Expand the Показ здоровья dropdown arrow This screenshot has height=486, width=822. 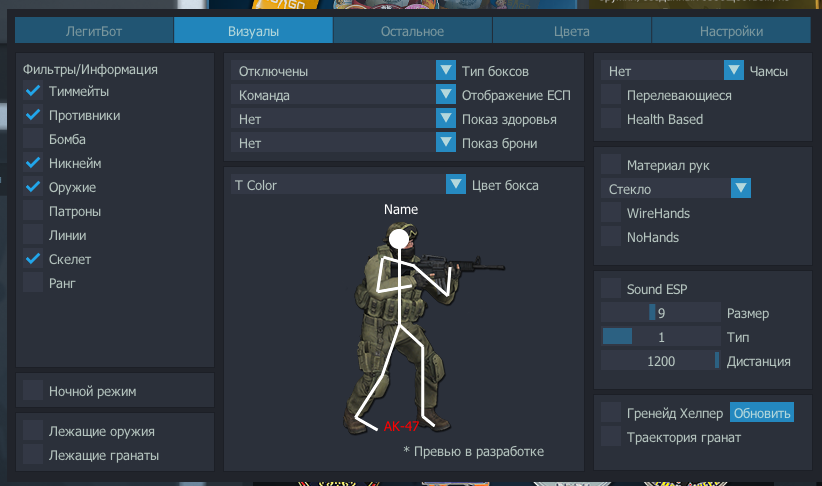[446, 118]
